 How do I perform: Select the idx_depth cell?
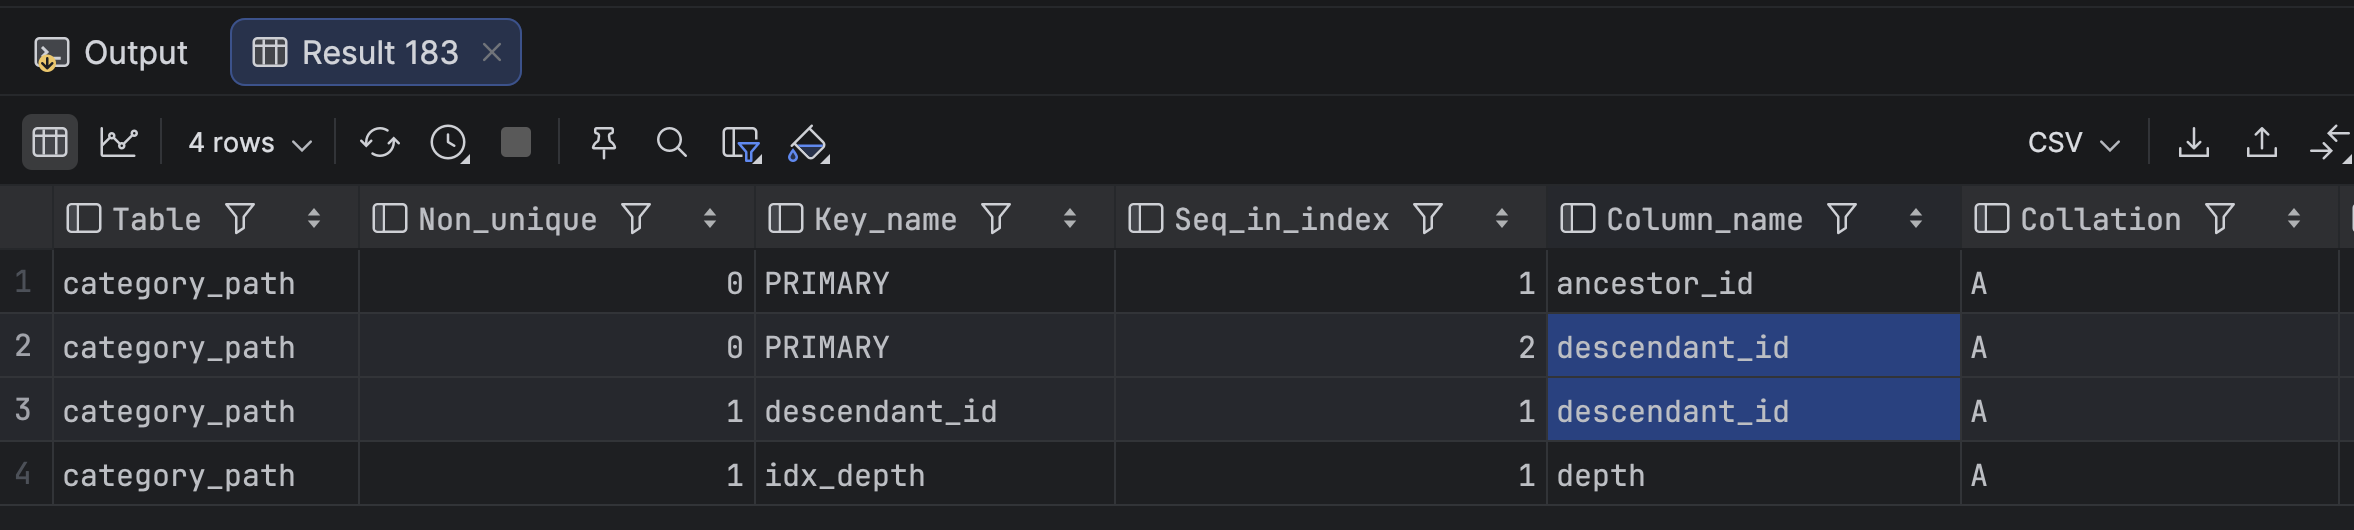(x=844, y=475)
